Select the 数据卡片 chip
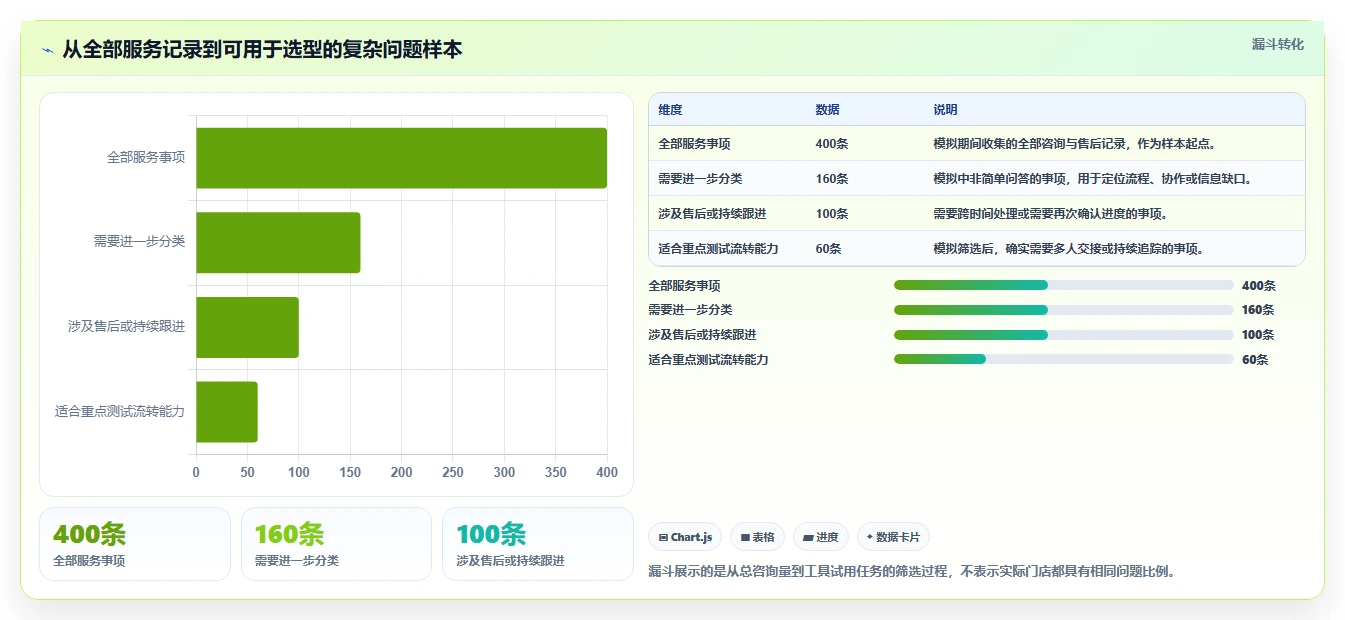The image size is (1345, 620). pyautogui.click(x=893, y=537)
